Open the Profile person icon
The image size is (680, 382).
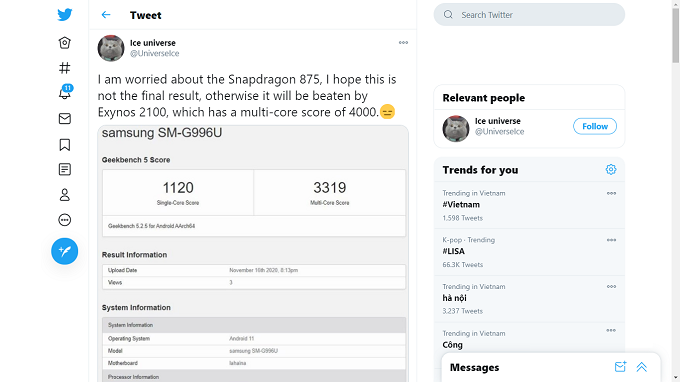pyautogui.click(x=65, y=195)
